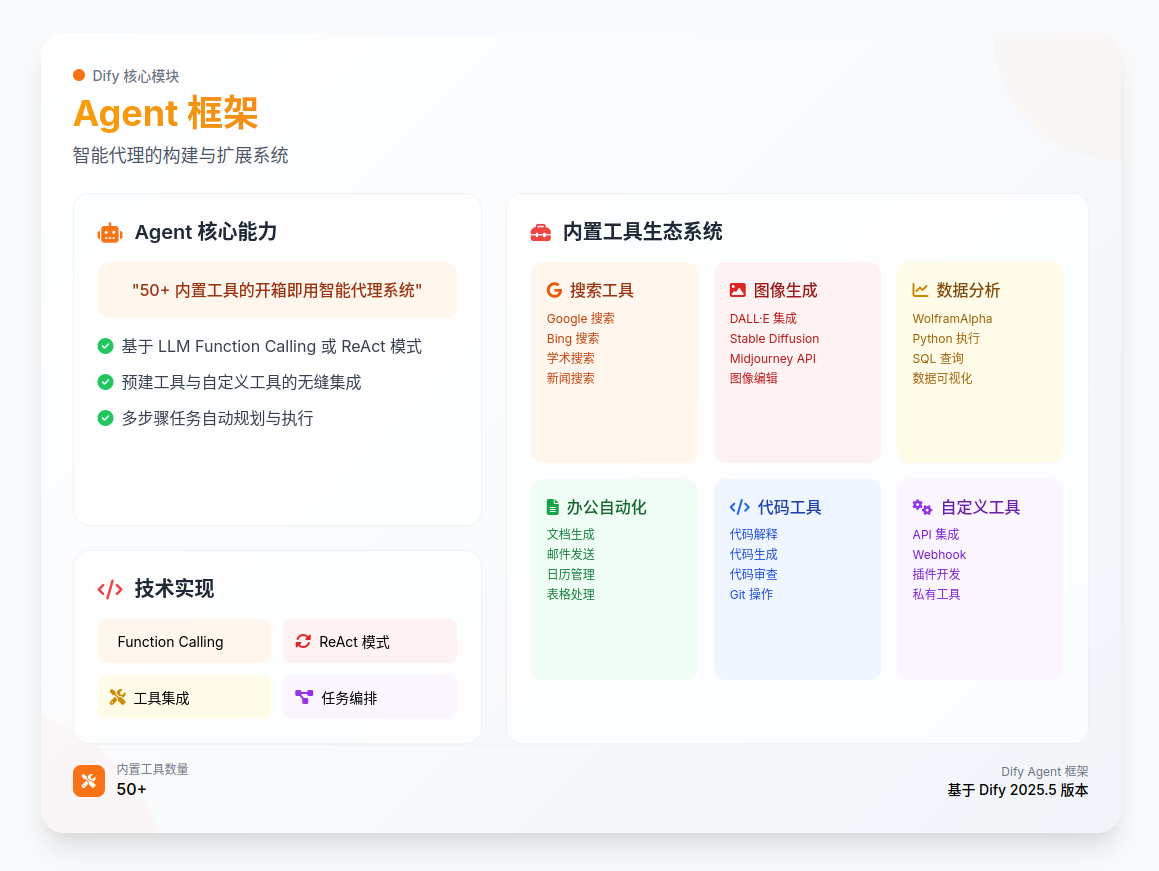Click the 邮件发送 entry
The width and height of the screenshot is (1159, 871).
click(x=571, y=555)
